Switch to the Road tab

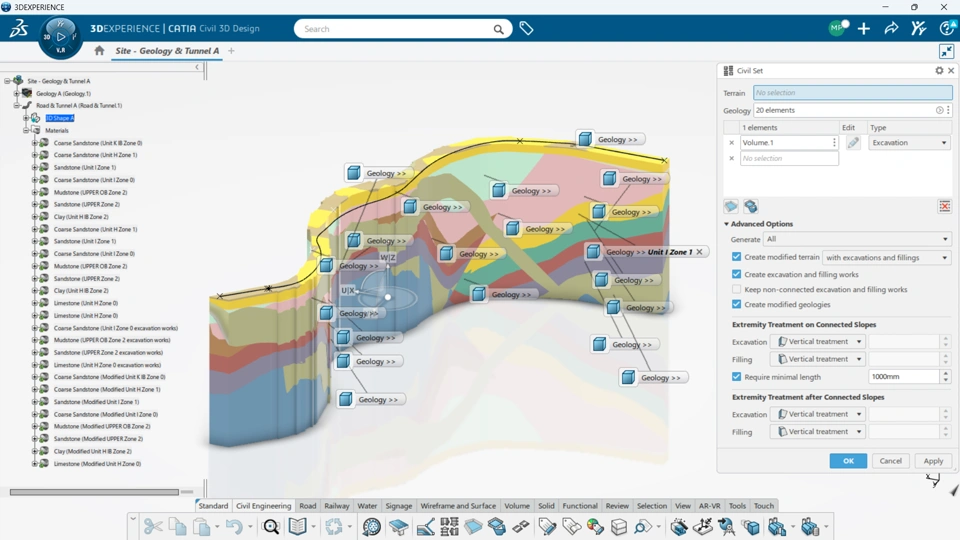(307, 506)
